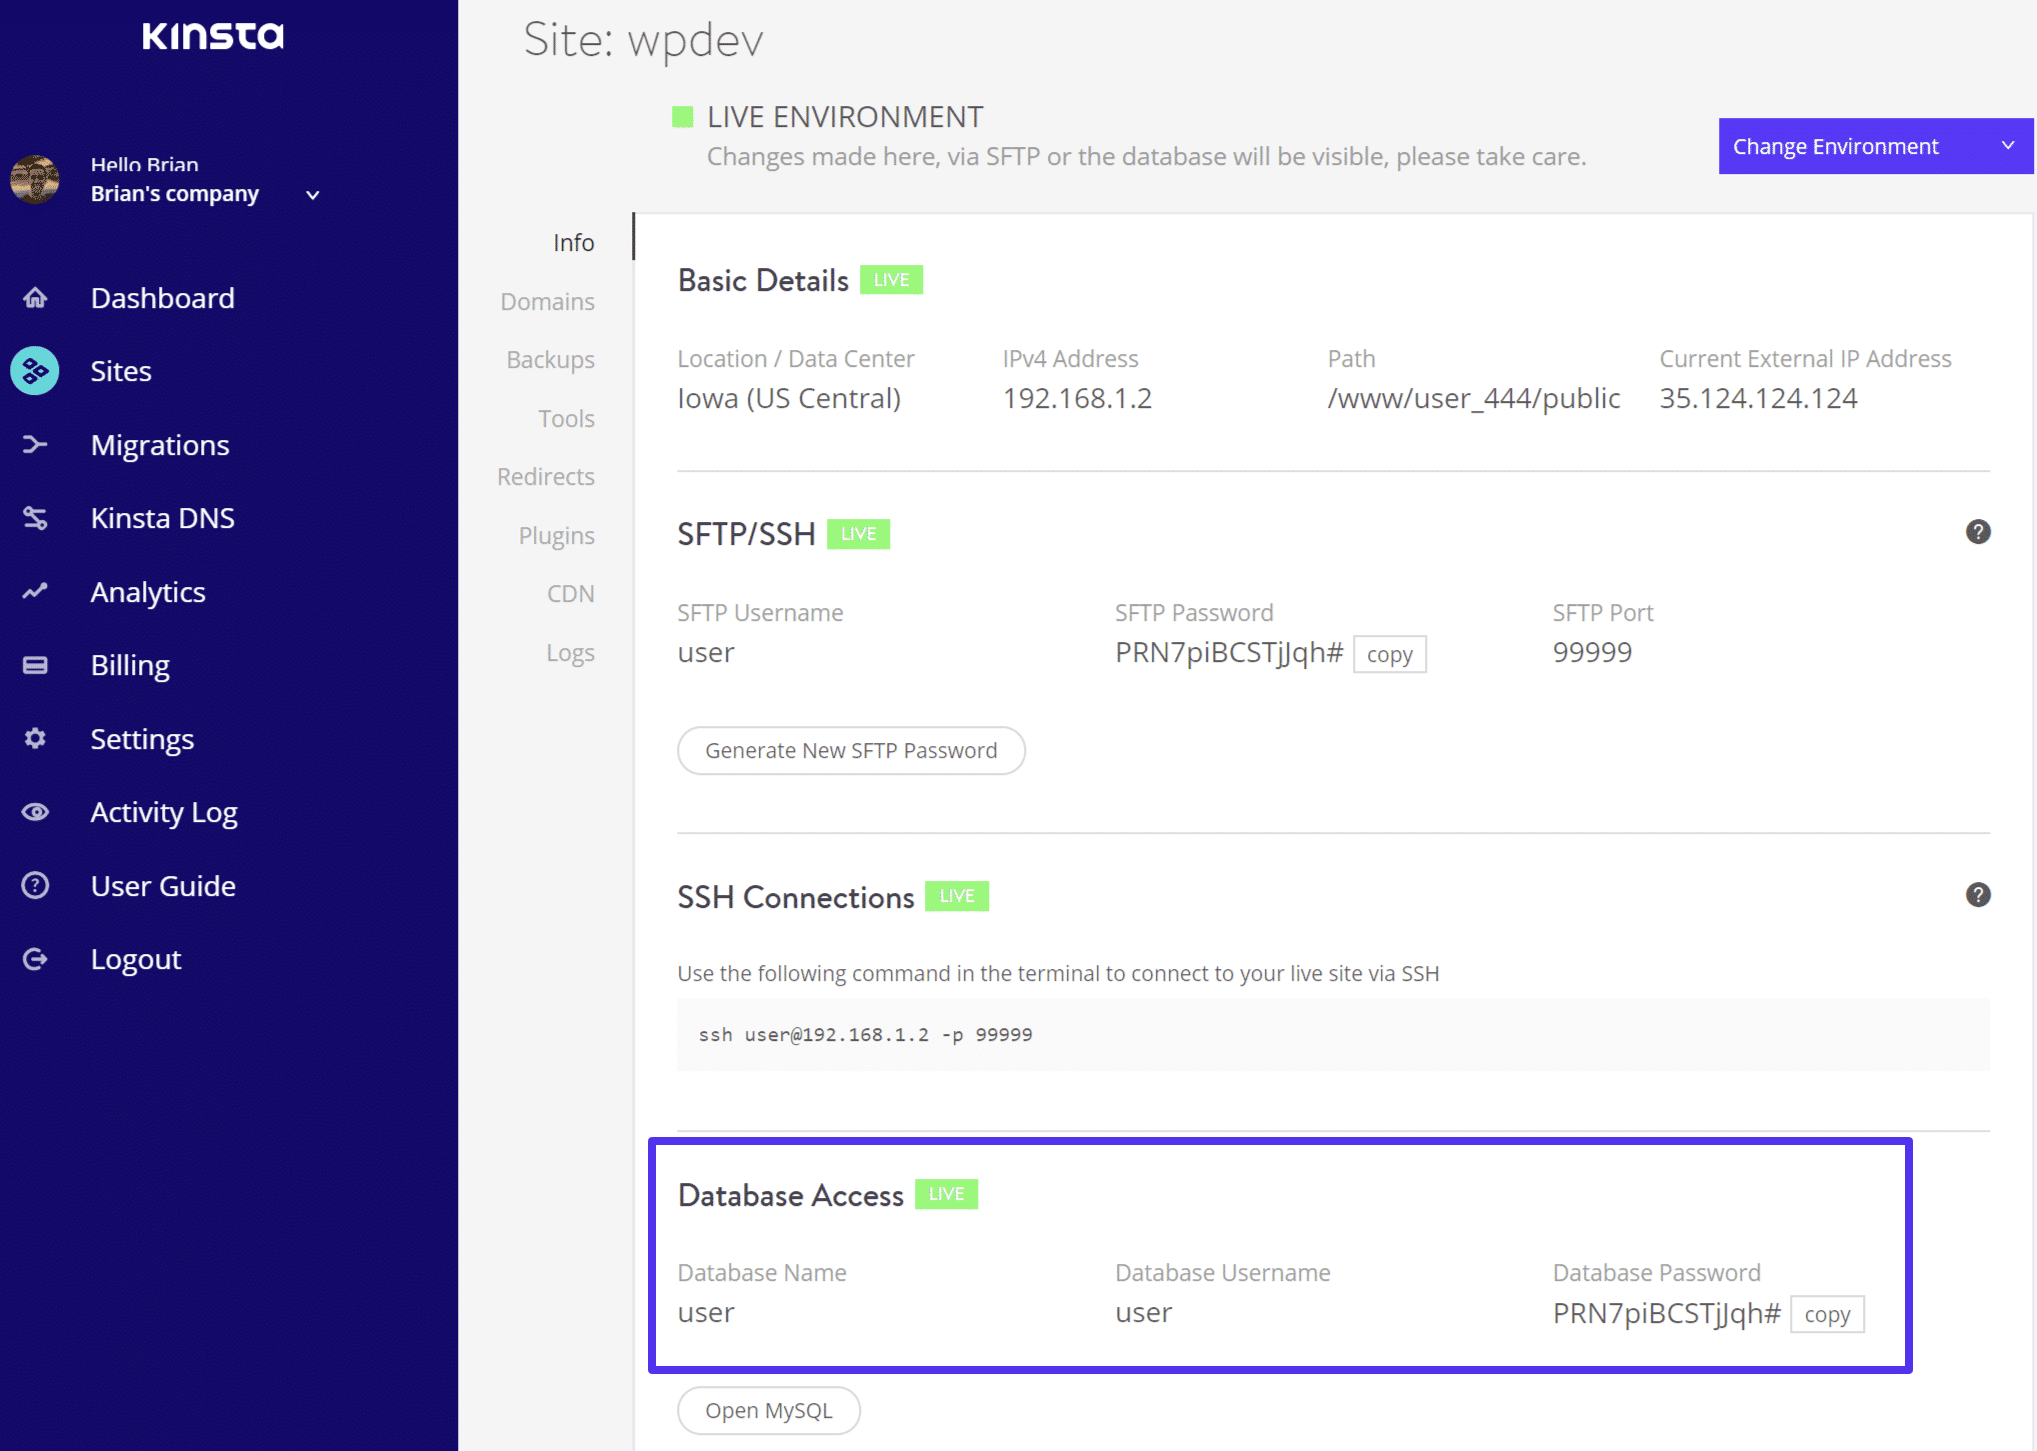2037x1451 pixels.
Task: Switch to the Backups tab
Action: (551, 360)
